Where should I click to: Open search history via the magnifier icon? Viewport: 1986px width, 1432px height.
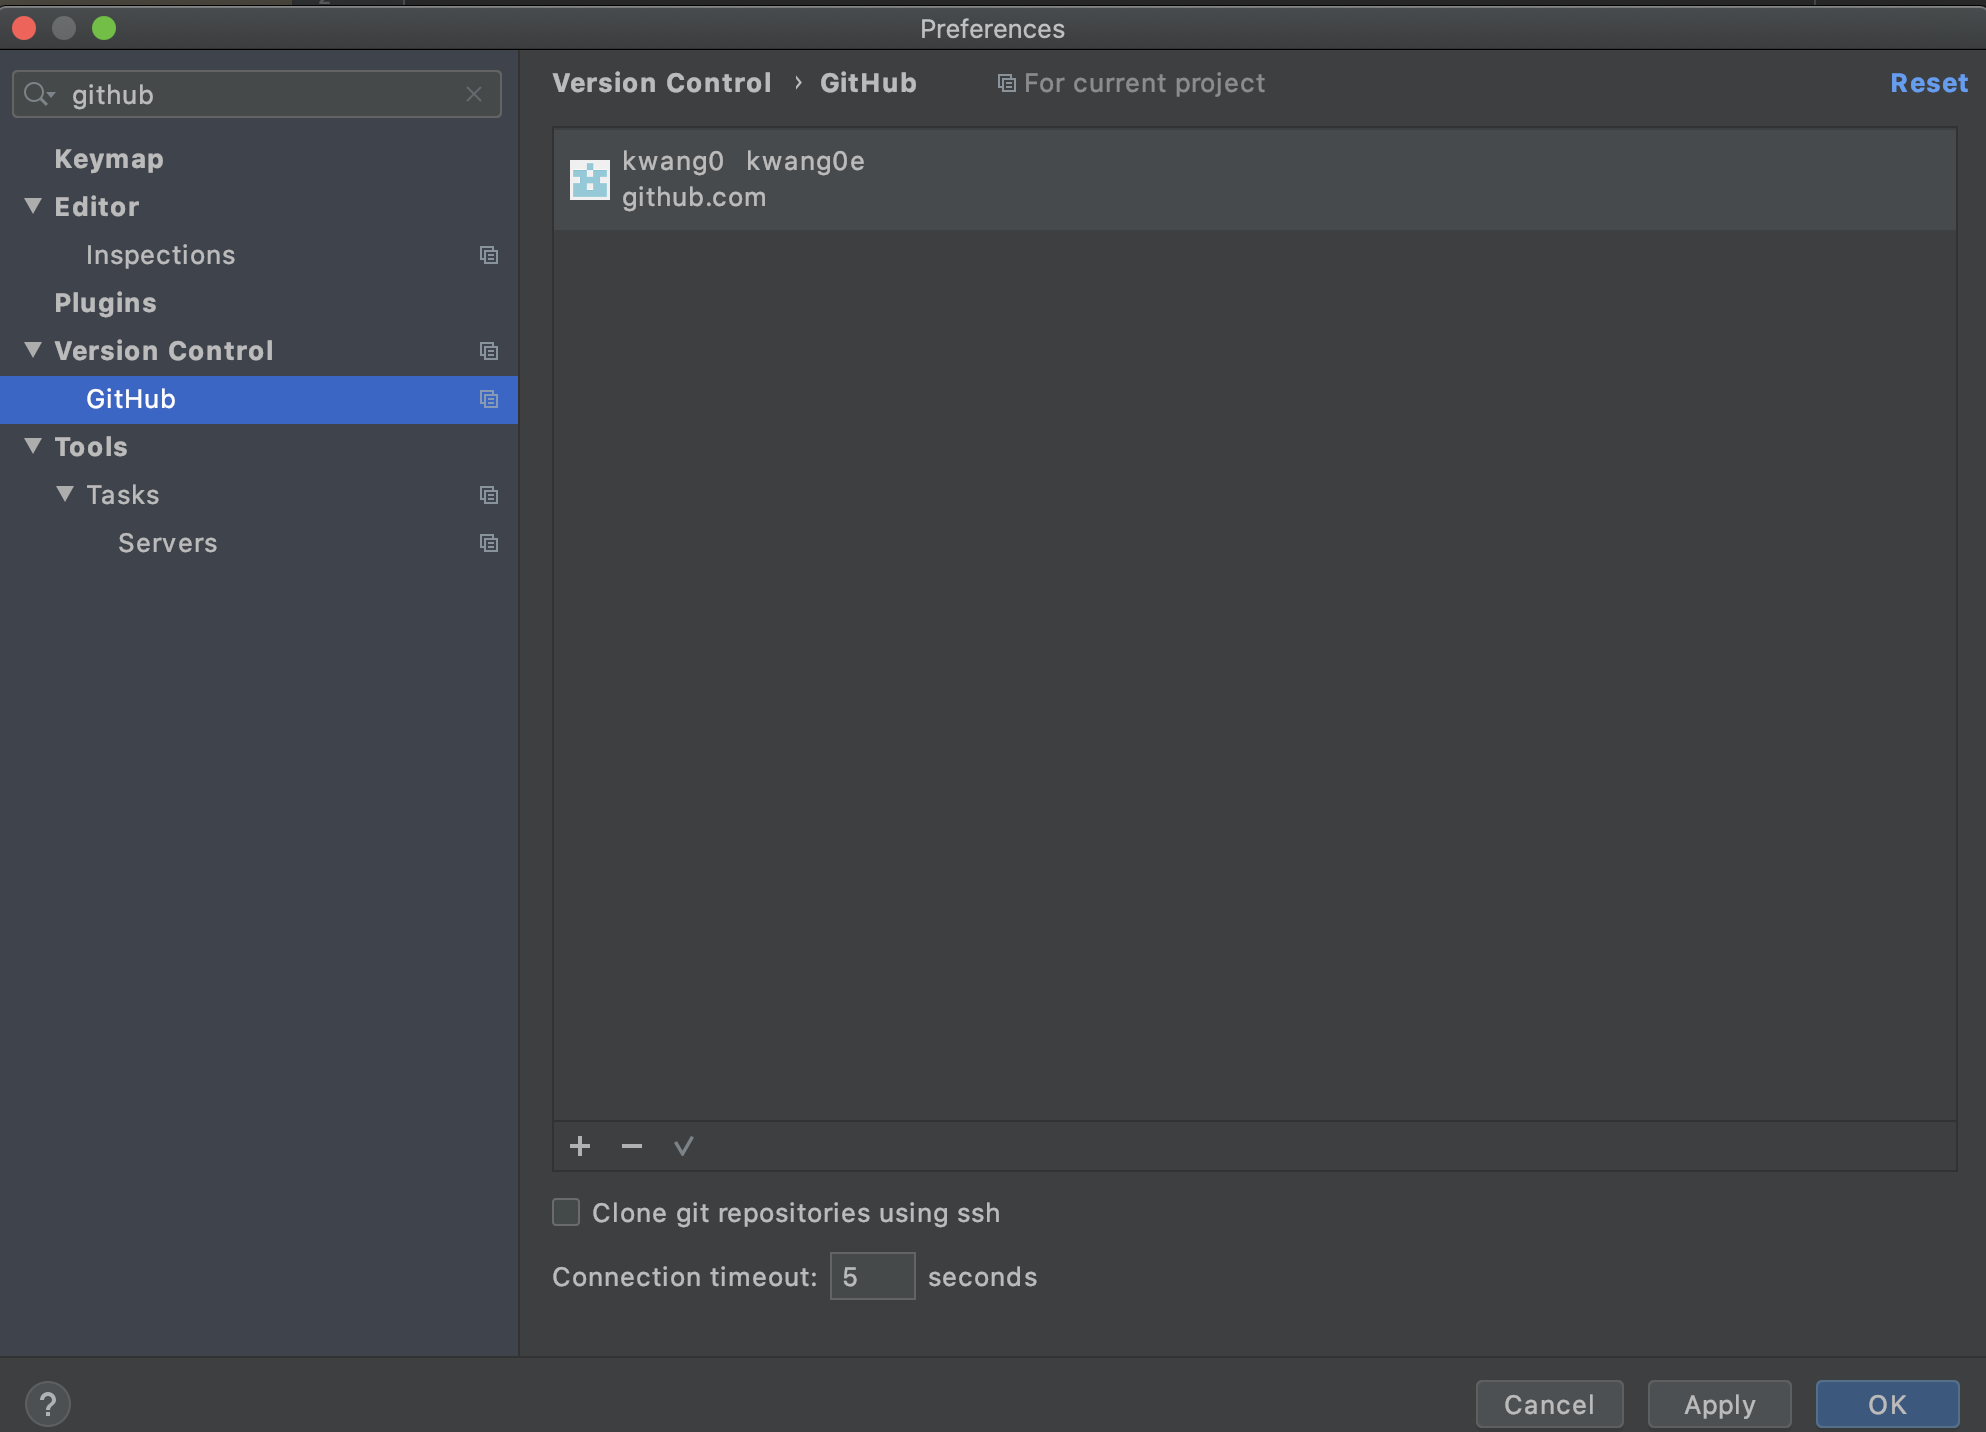(38, 94)
